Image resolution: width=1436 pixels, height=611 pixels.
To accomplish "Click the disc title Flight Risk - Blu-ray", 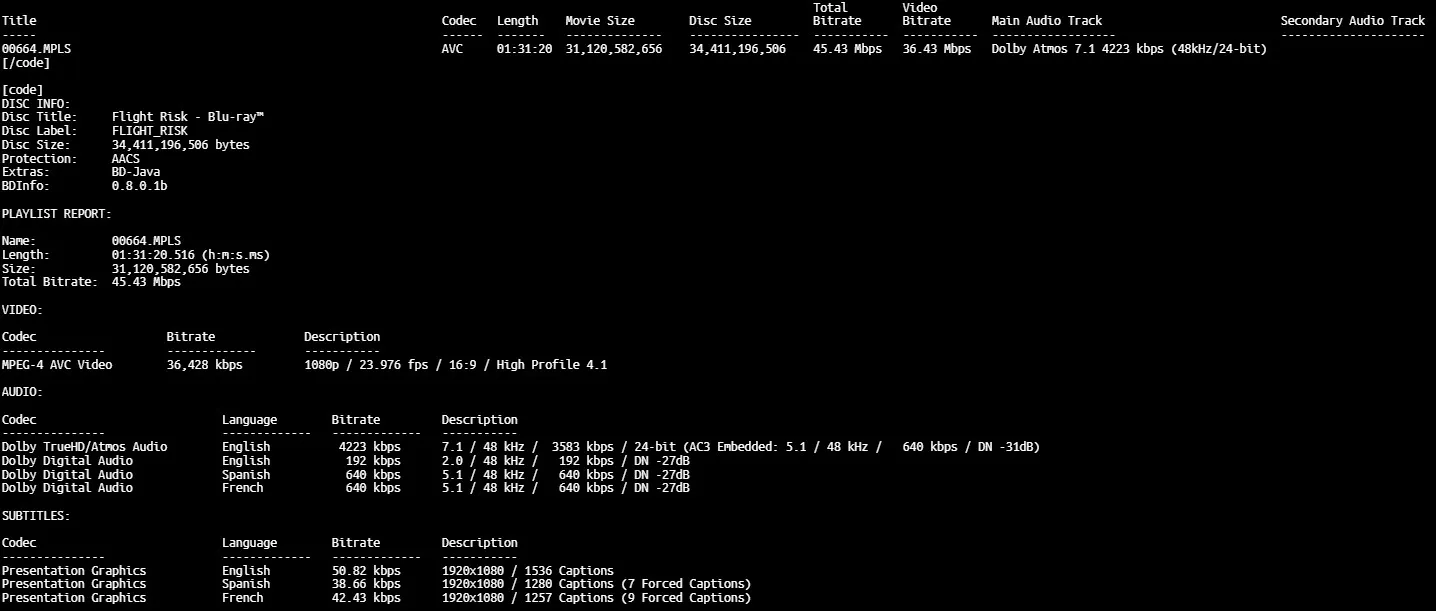I will (187, 117).
